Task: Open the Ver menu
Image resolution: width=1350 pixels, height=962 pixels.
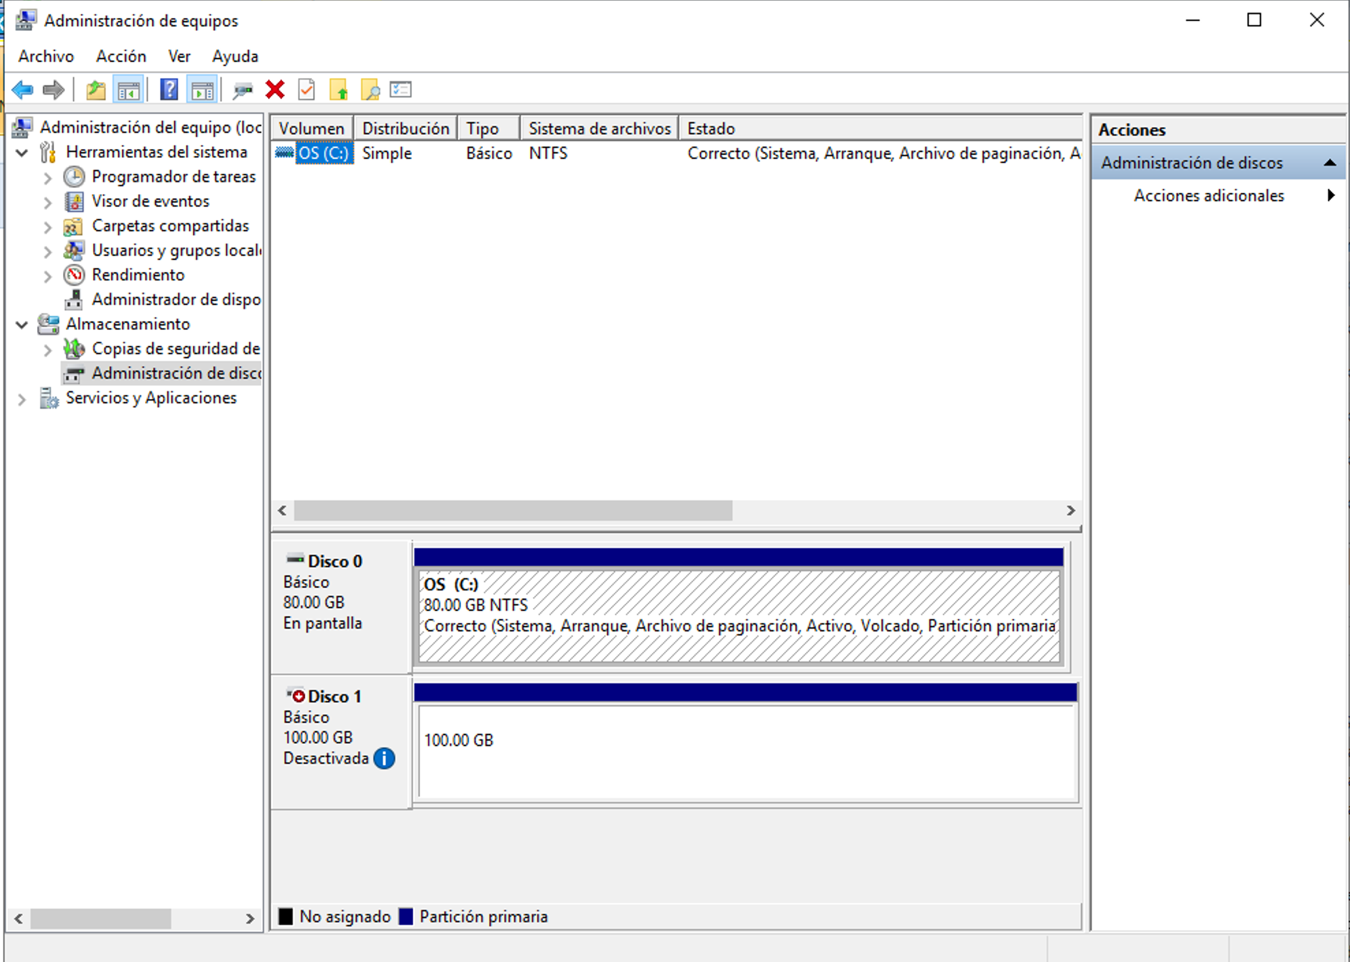Action: coord(179,56)
